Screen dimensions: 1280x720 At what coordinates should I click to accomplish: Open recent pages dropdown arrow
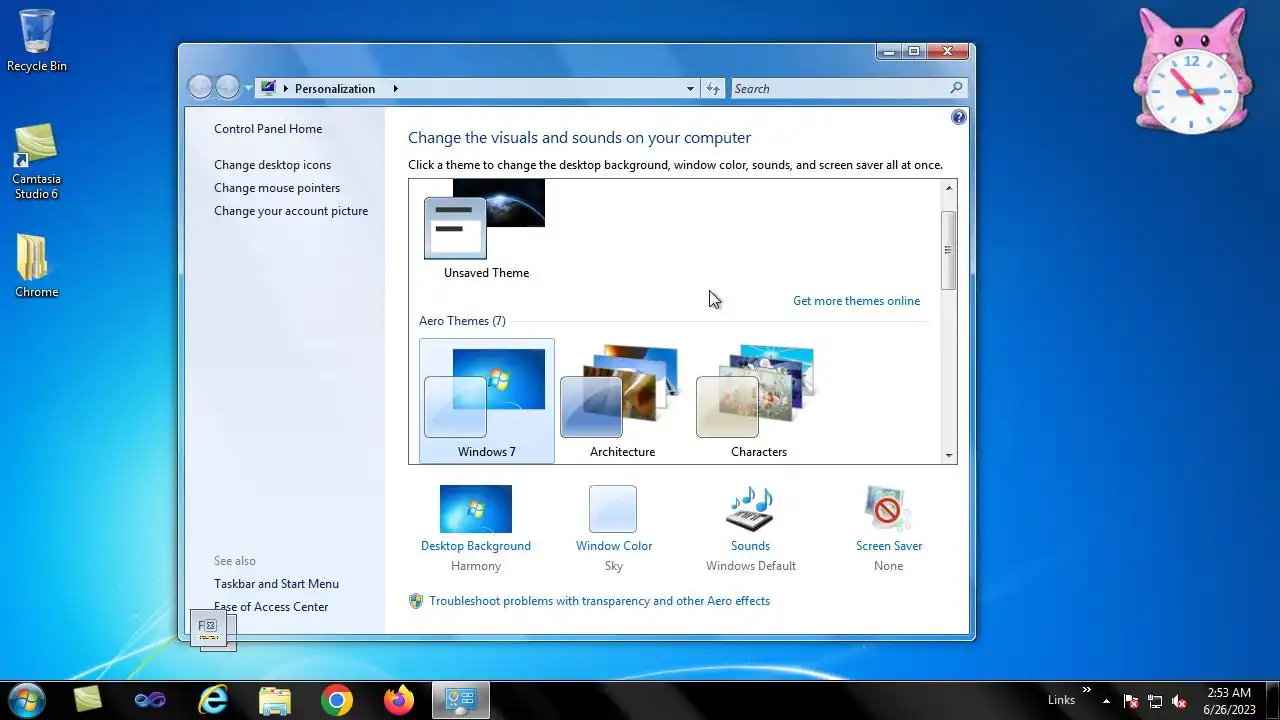[248, 89]
